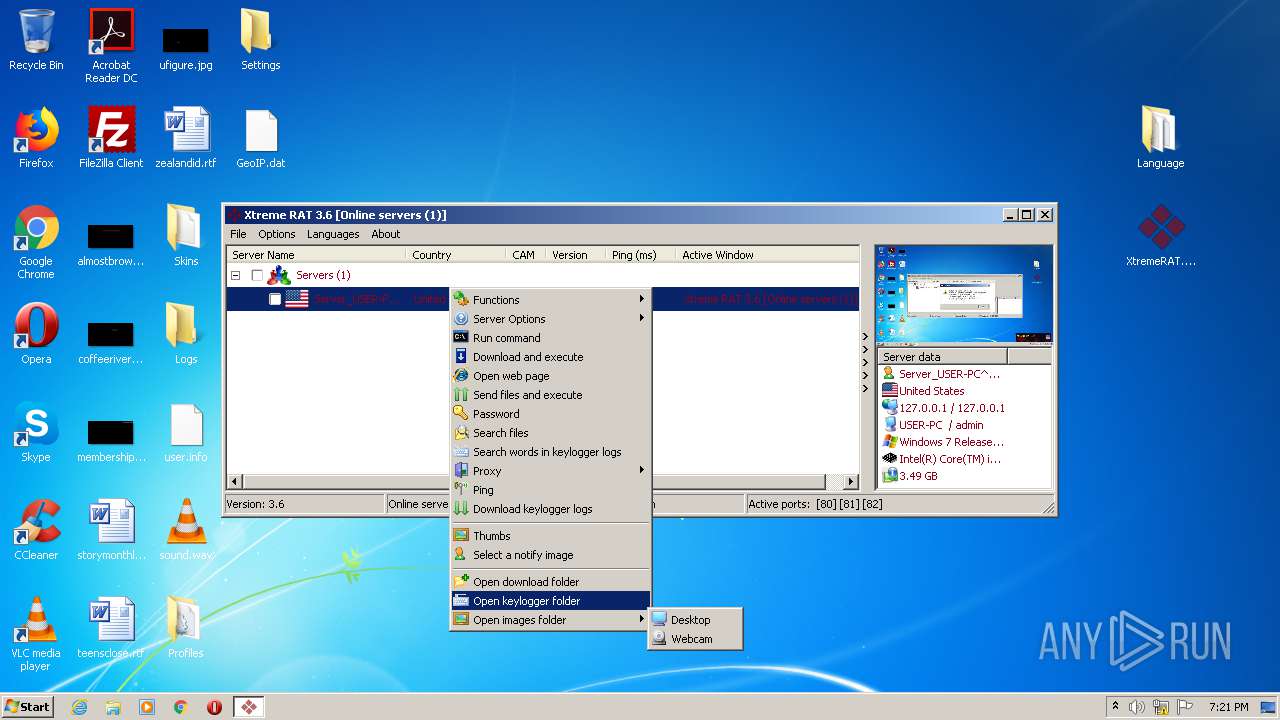Sort by Version column header
Screen dimensions: 1280x720
point(575,255)
